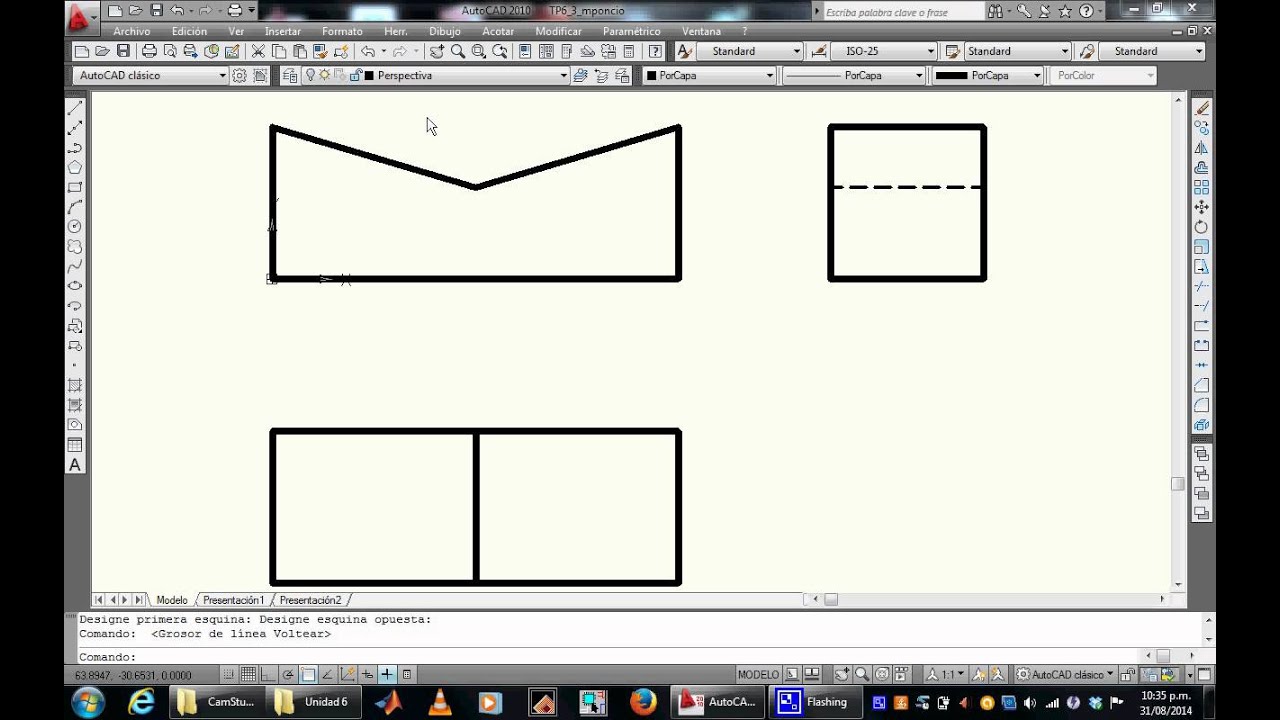Open the Edición menu
The width and height of the screenshot is (1280, 720).
pyautogui.click(x=189, y=31)
